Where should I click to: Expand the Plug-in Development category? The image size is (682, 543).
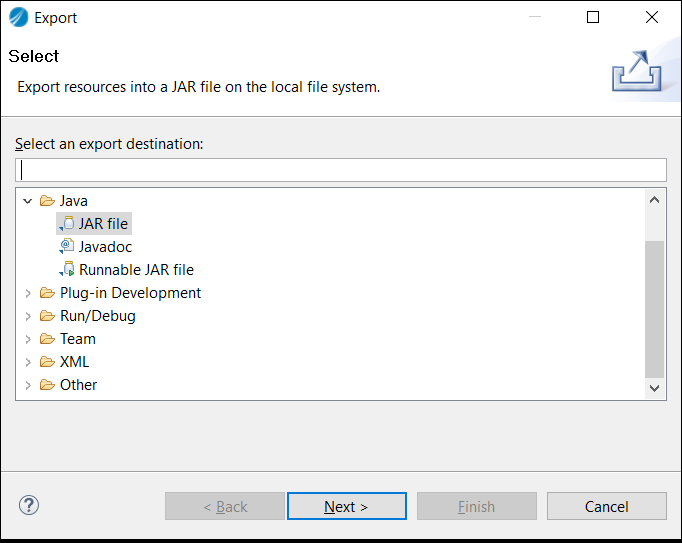(28, 293)
